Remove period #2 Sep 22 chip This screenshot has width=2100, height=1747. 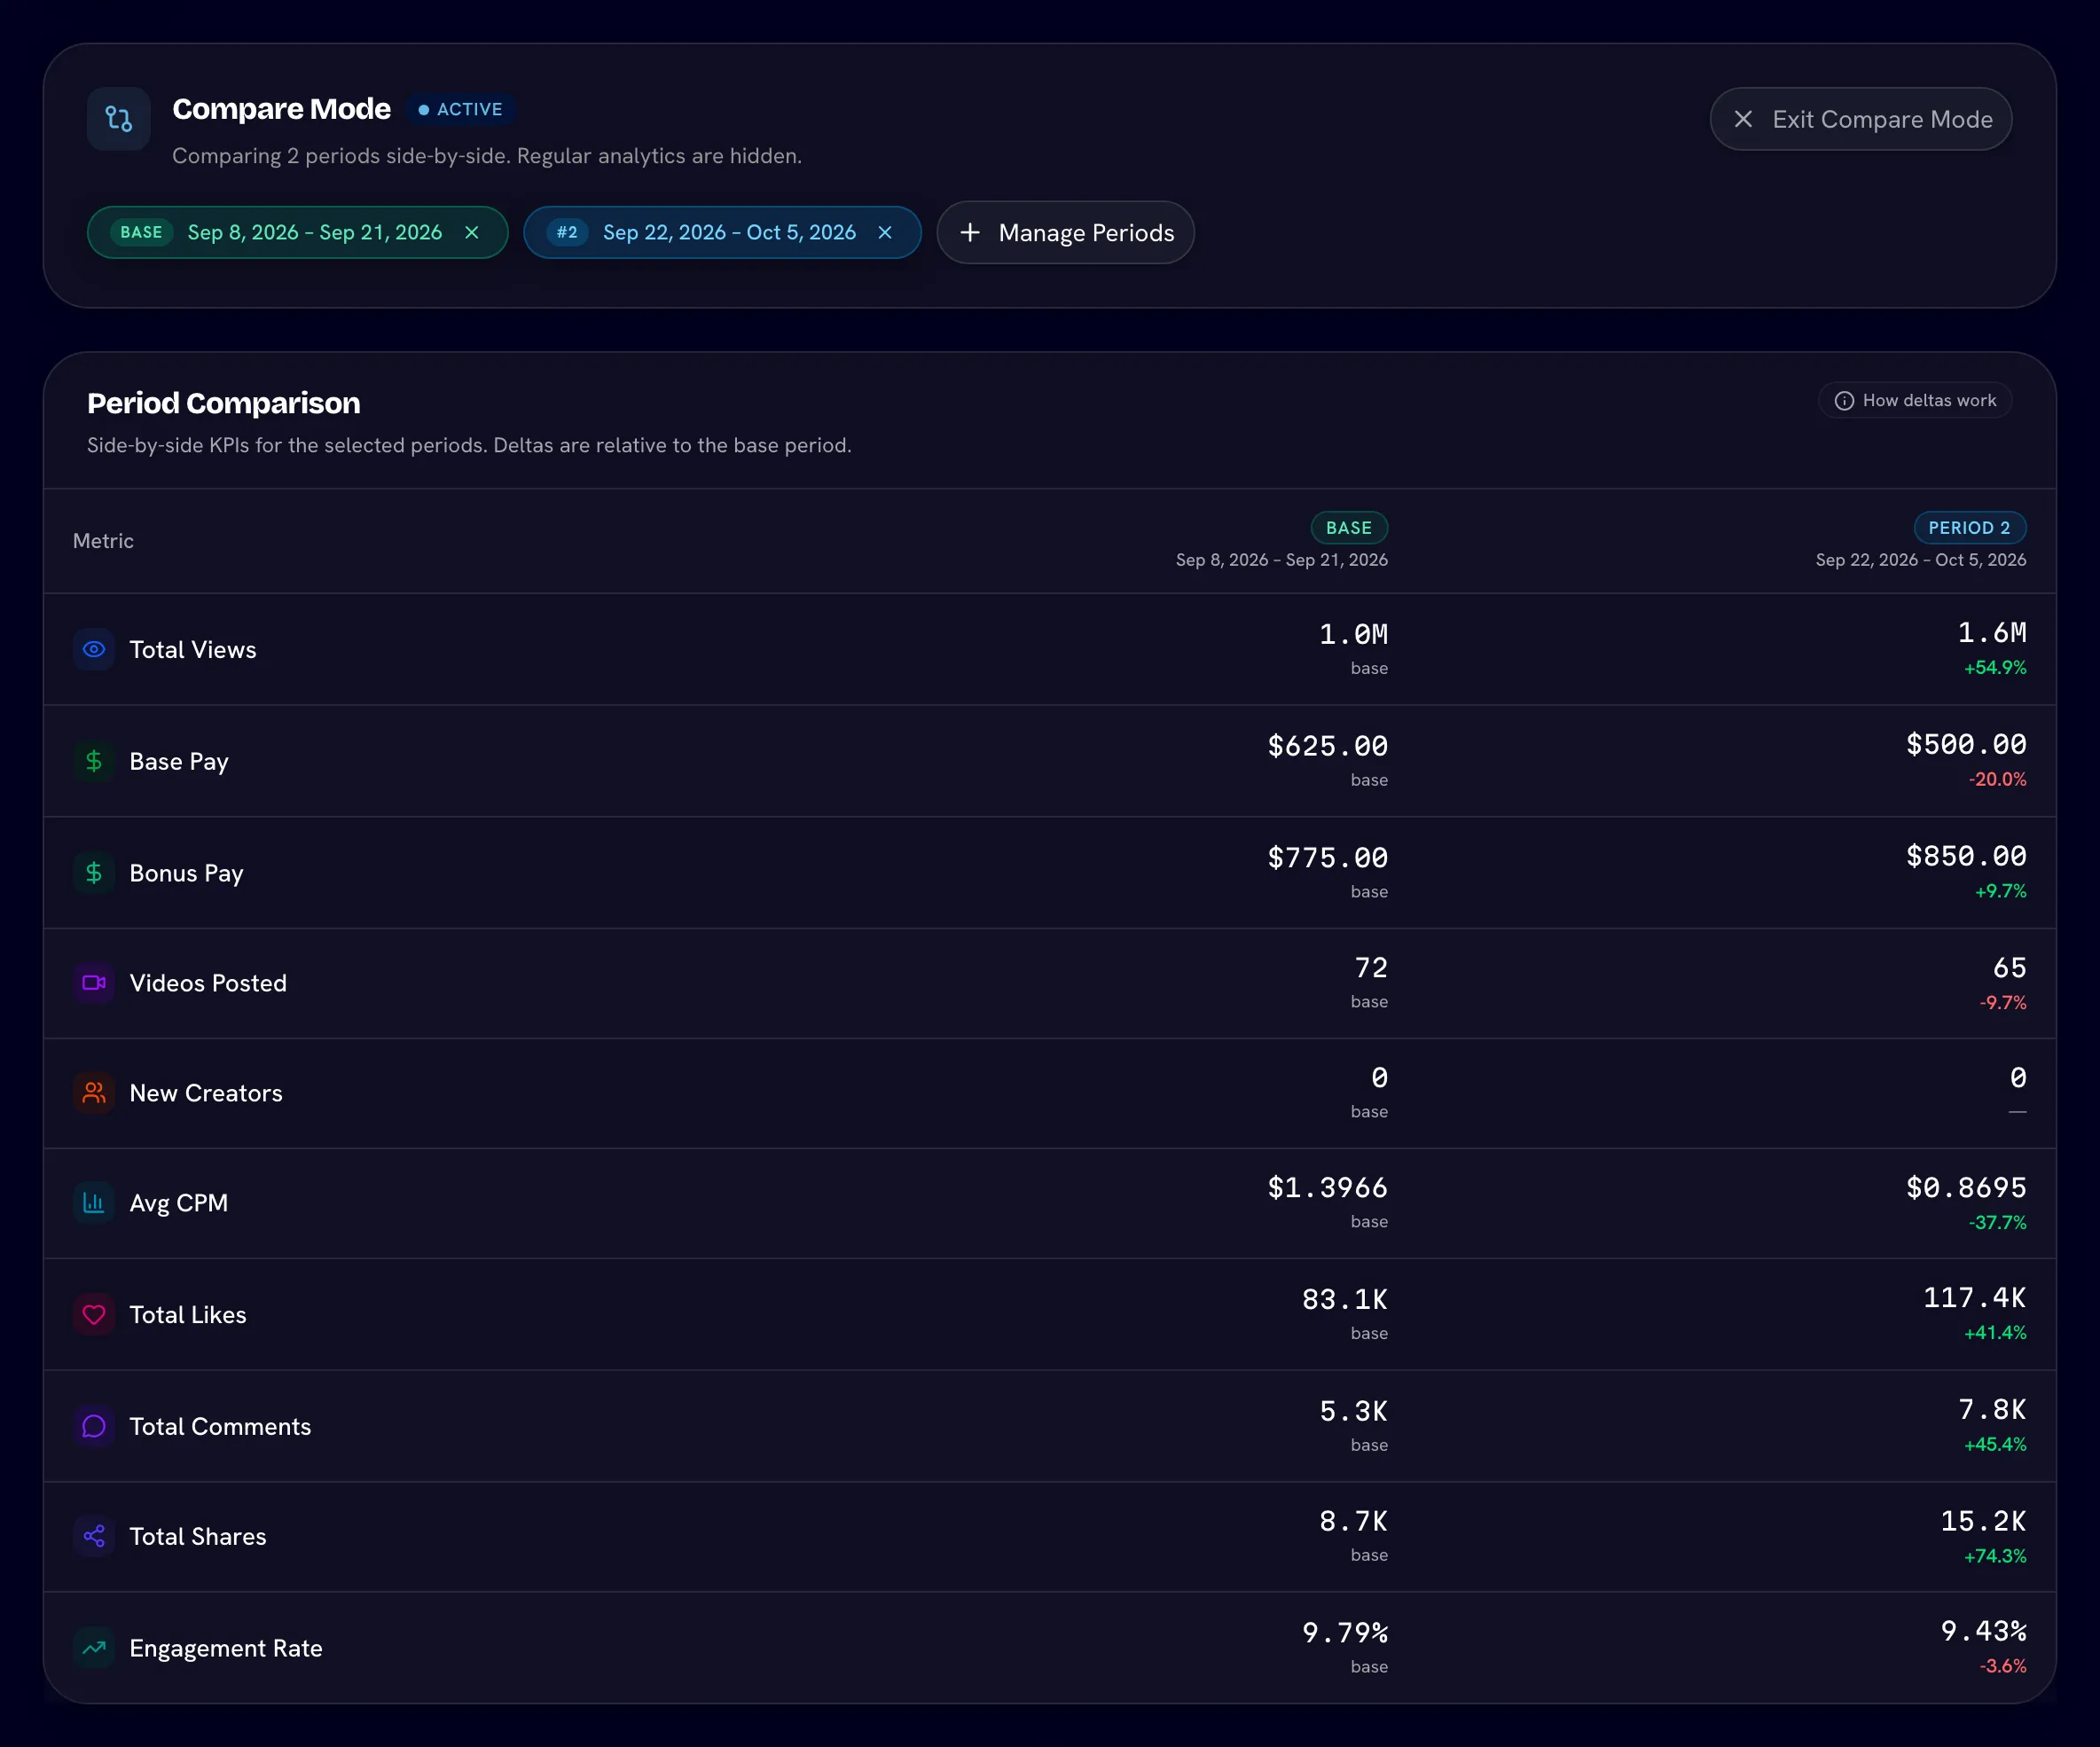(x=885, y=232)
